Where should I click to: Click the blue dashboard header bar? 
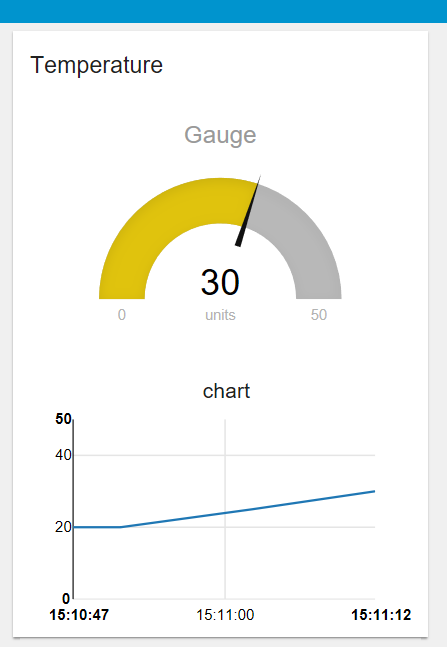coord(223,11)
